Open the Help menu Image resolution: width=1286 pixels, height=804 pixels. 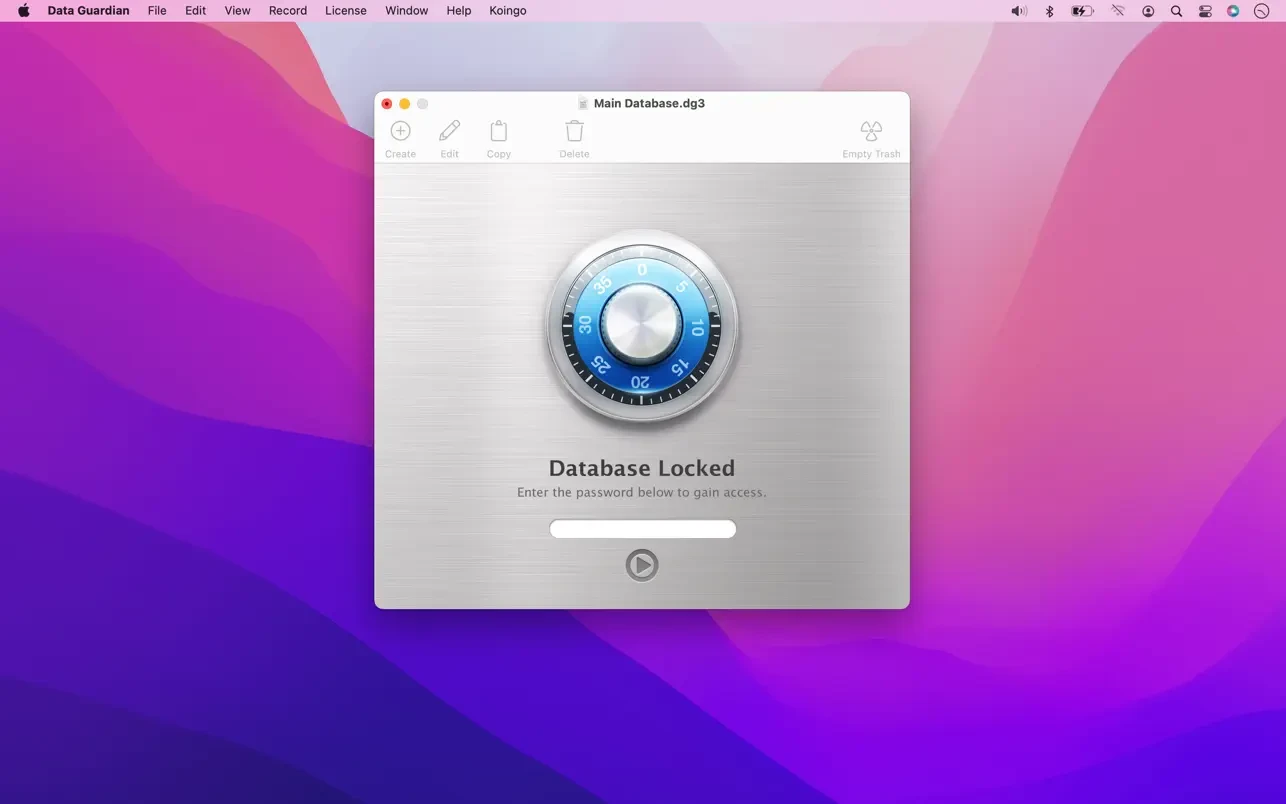tap(459, 11)
